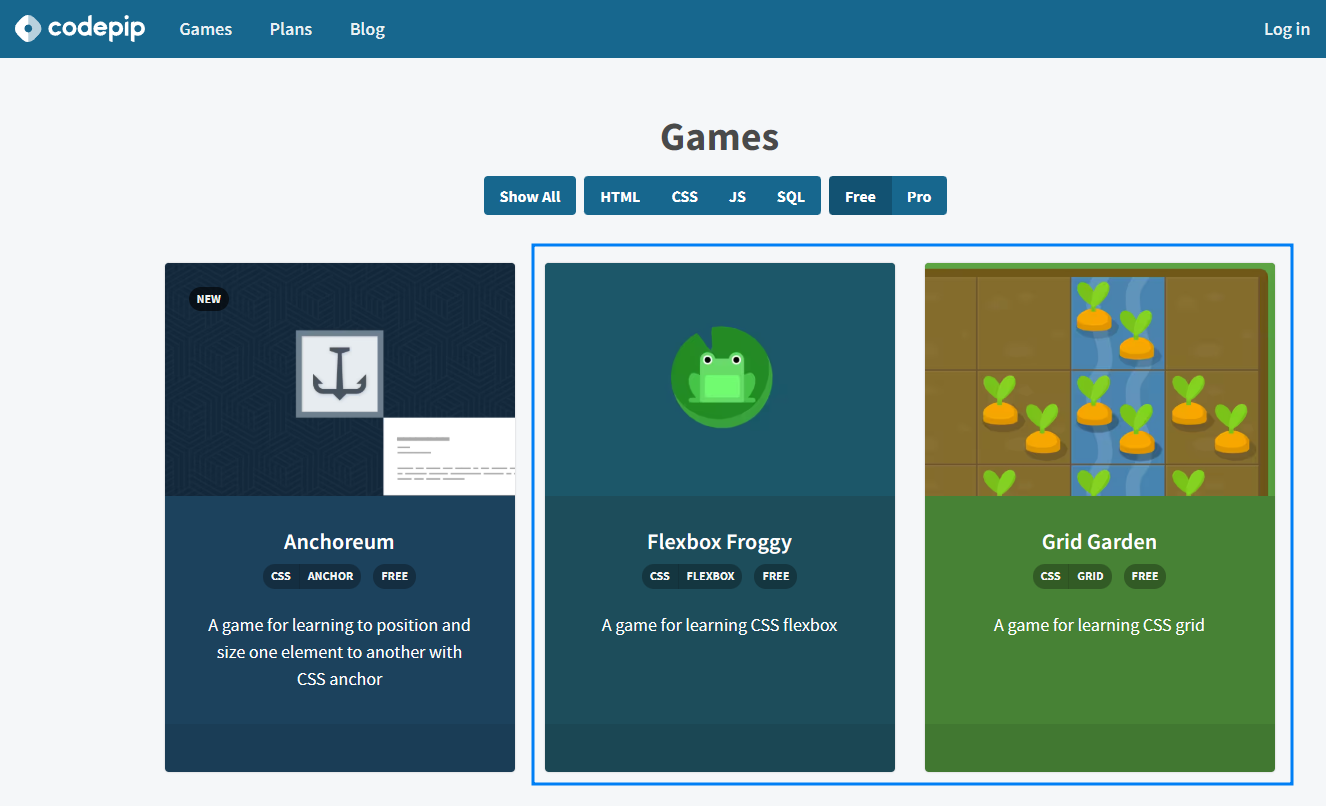Click the GRID tag
1326x806 pixels.
(1091, 576)
